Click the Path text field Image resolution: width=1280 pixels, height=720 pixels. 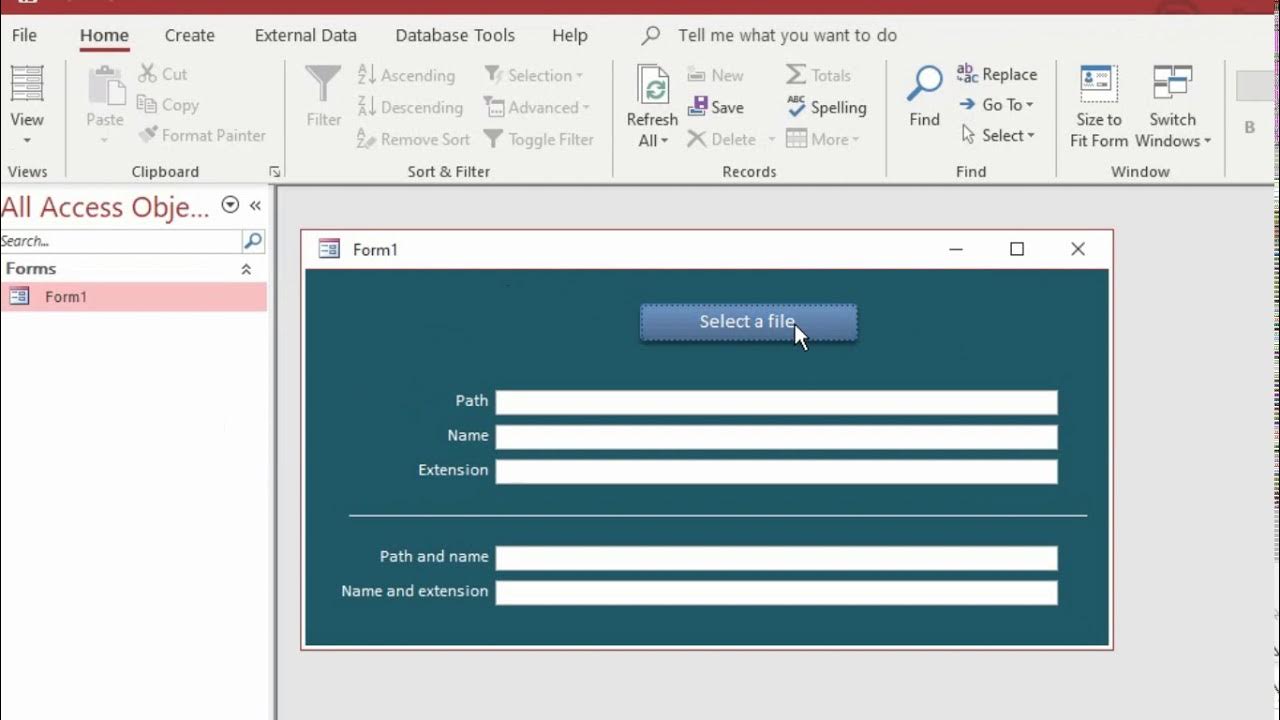click(x=776, y=402)
